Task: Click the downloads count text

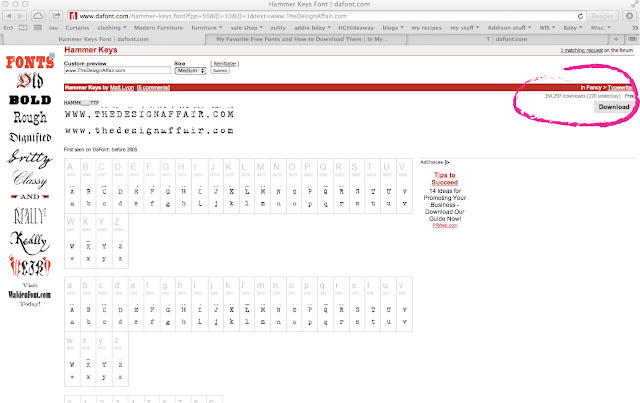Action: click(x=582, y=96)
